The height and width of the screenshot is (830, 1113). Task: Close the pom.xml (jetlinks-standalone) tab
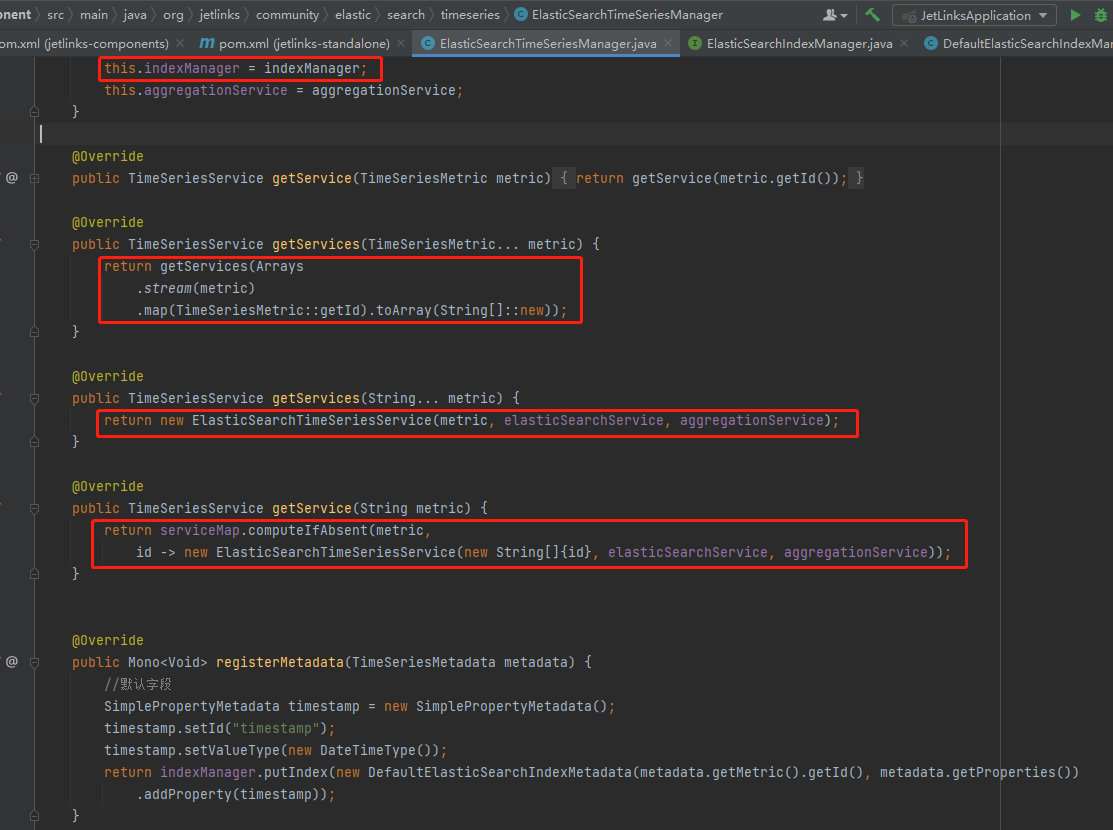click(x=400, y=44)
